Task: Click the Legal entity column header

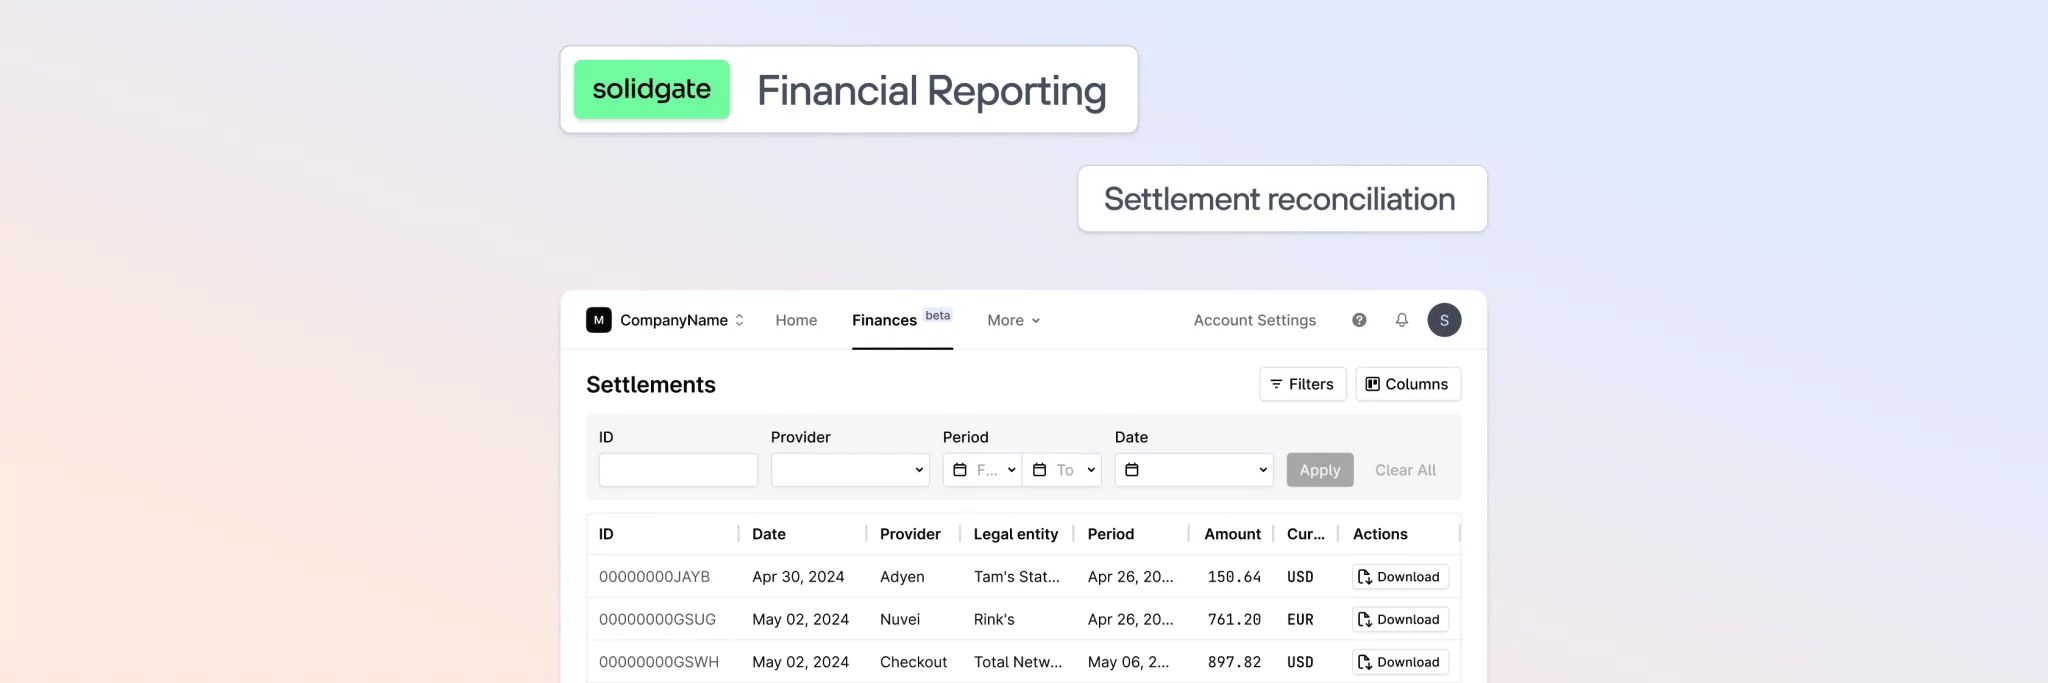Action: pyautogui.click(x=1016, y=534)
